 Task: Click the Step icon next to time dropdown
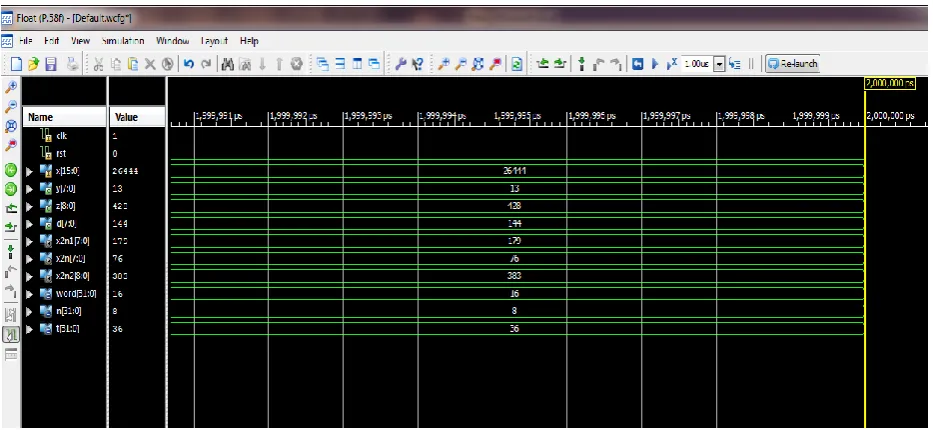click(735, 64)
